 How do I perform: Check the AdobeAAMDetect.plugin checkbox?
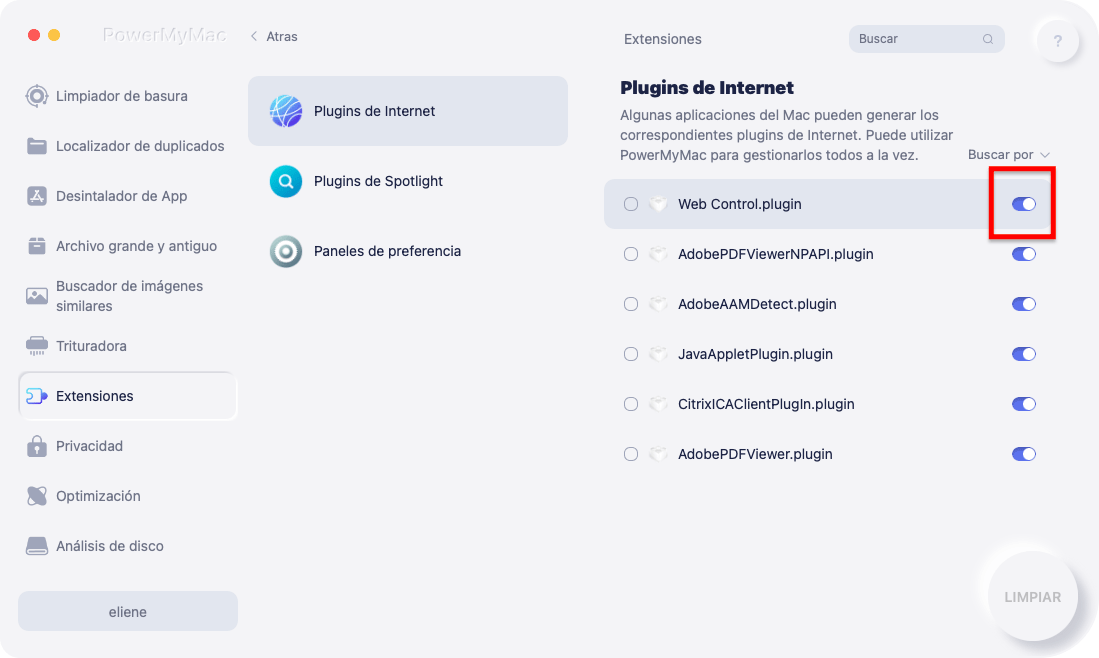631,304
